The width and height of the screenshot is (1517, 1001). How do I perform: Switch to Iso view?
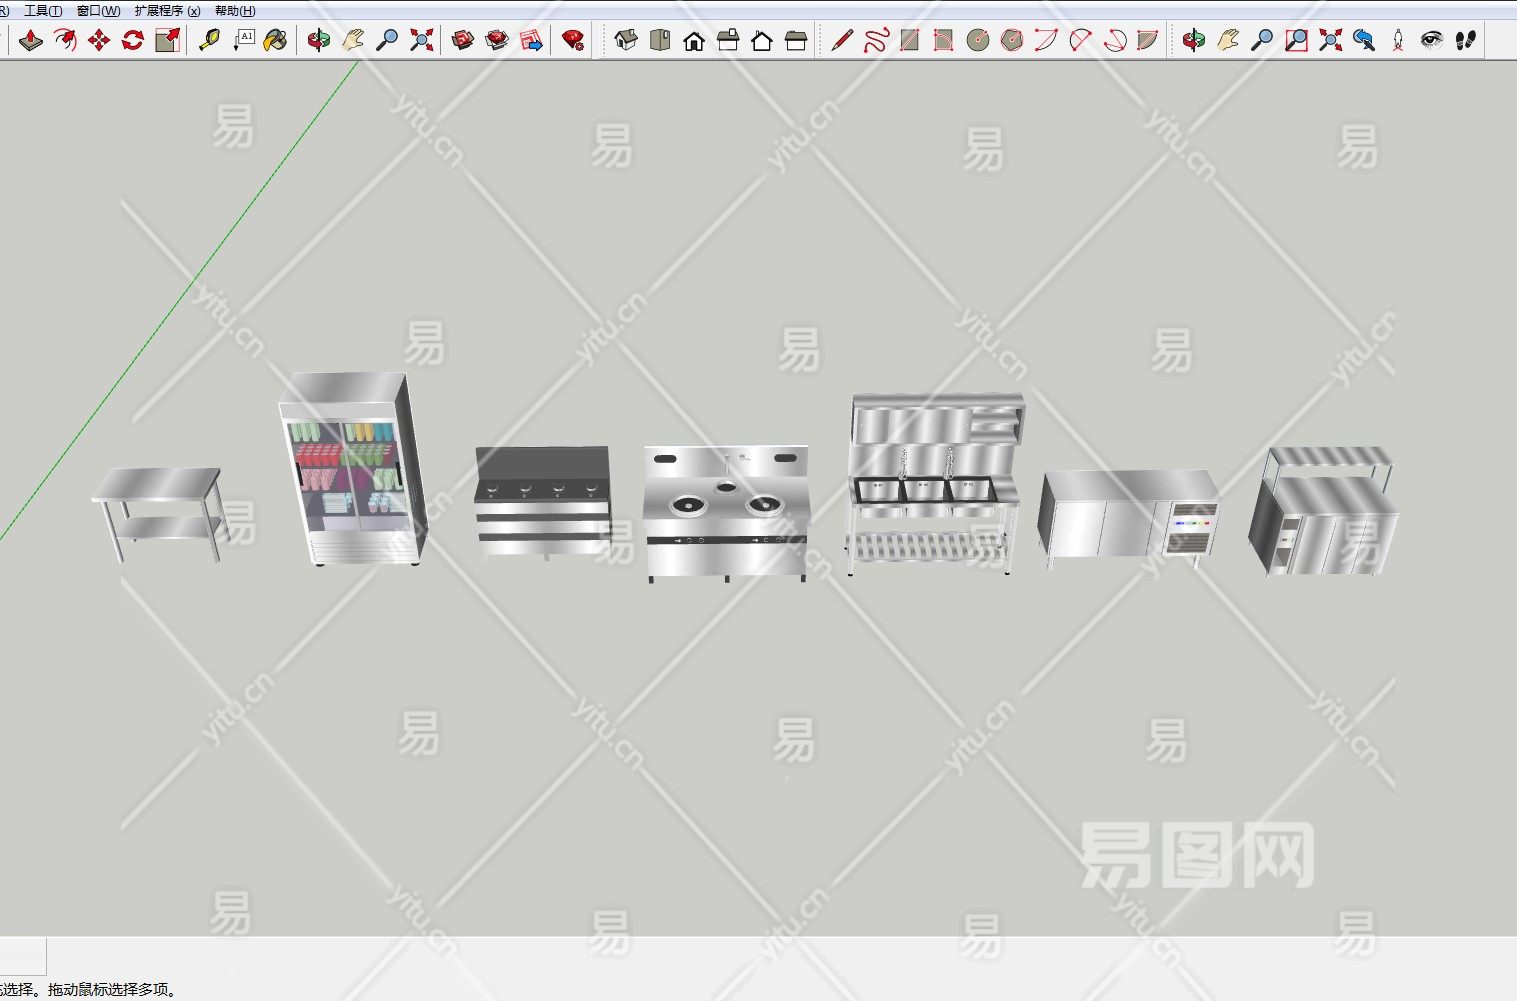tap(626, 40)
